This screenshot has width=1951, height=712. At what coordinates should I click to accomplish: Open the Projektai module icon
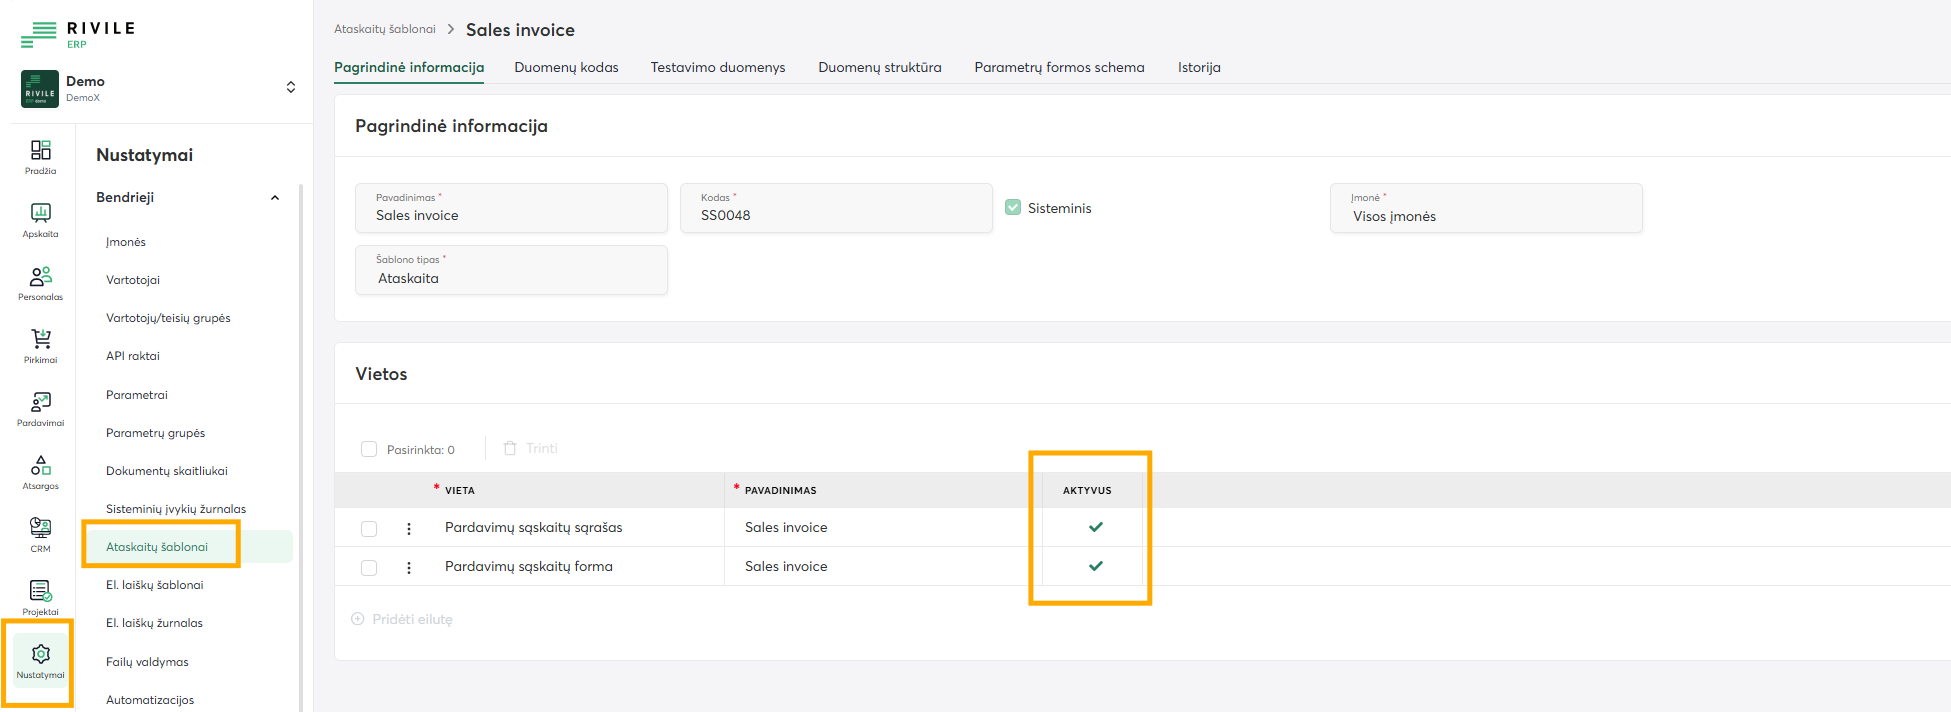[x=40, y=597]
